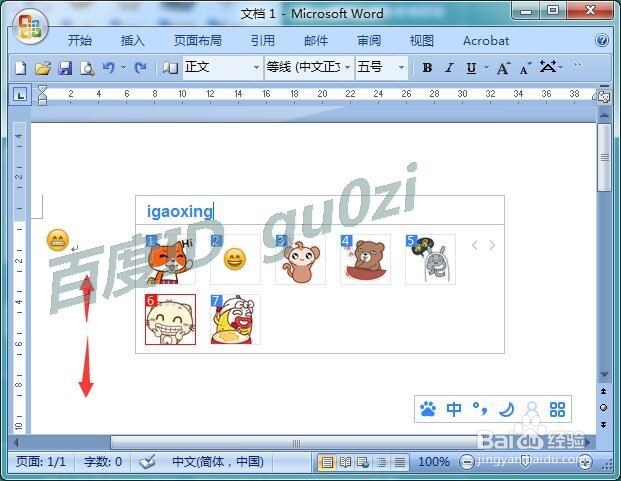Redo the last action

click(140, 68)
